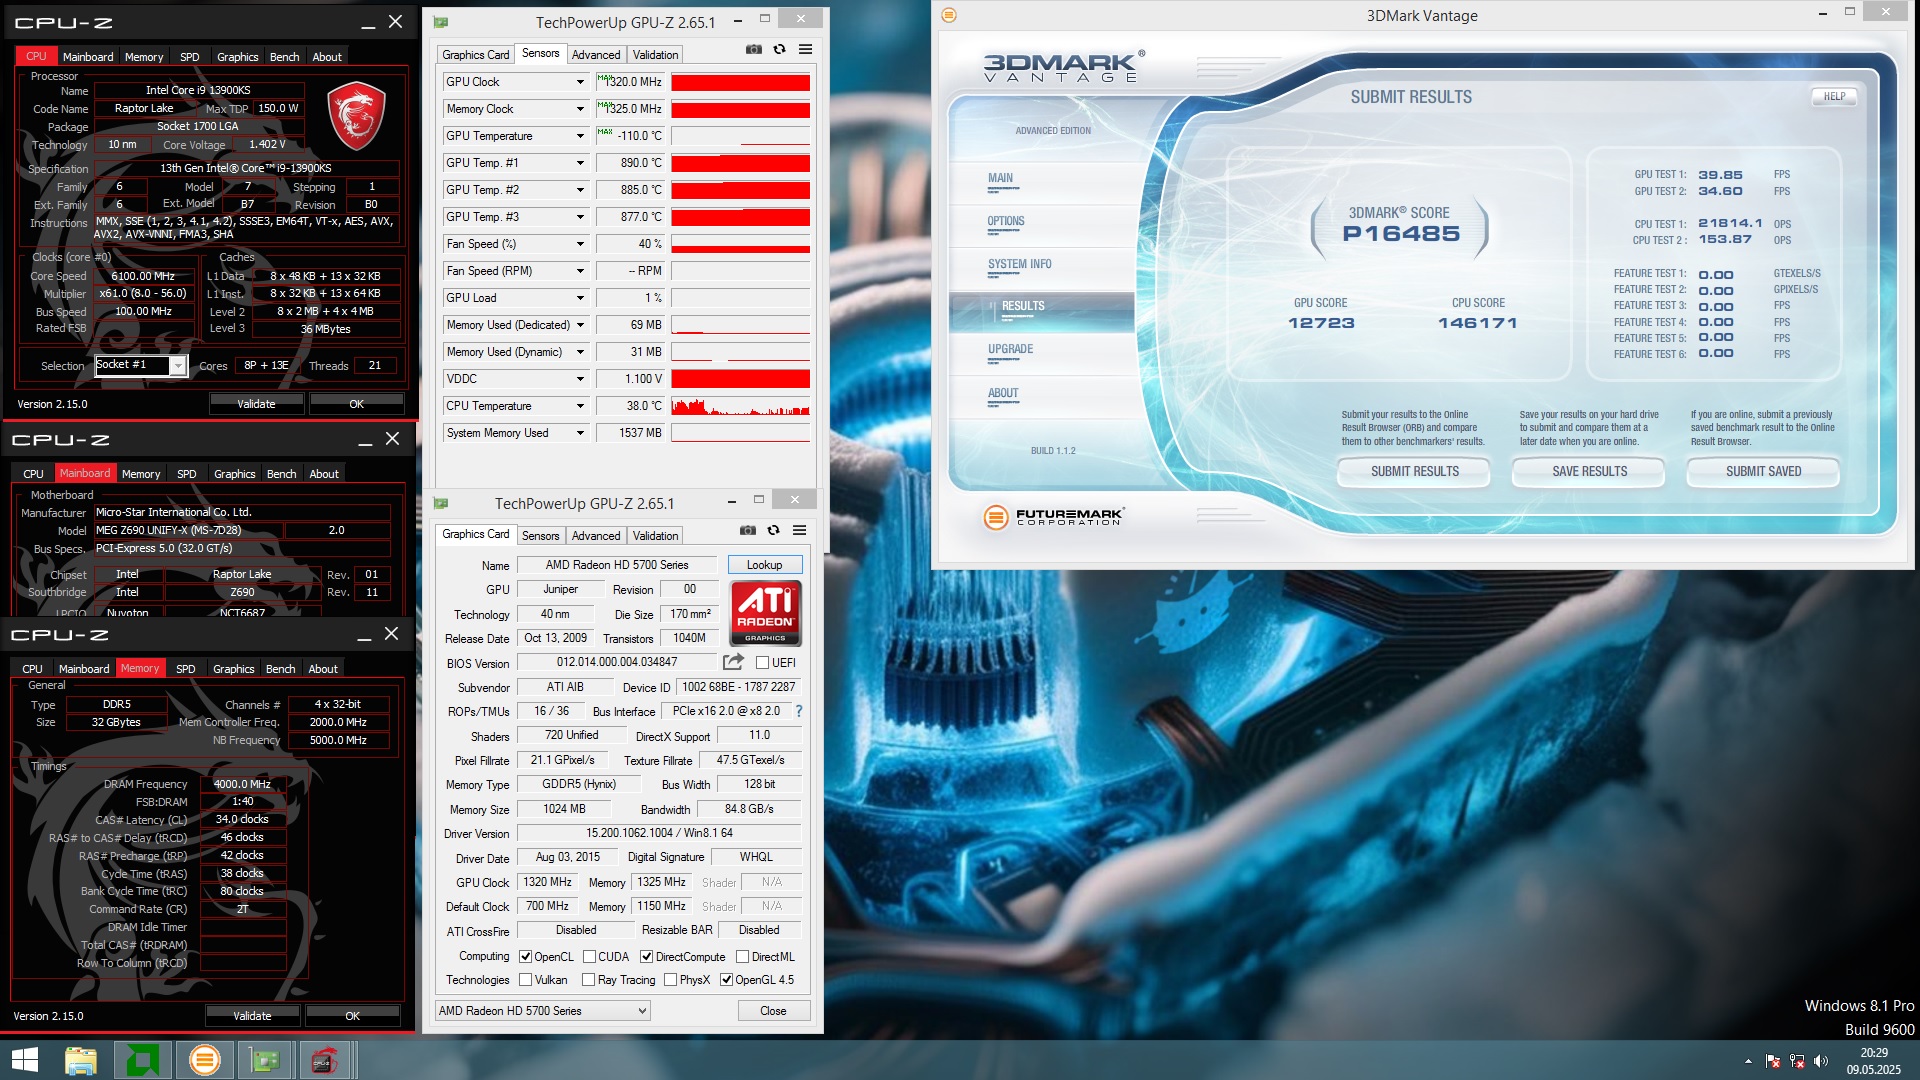Take a screenshot in GPU-Z Sensors window
Screen dimensions: 1920x1080
754,50
